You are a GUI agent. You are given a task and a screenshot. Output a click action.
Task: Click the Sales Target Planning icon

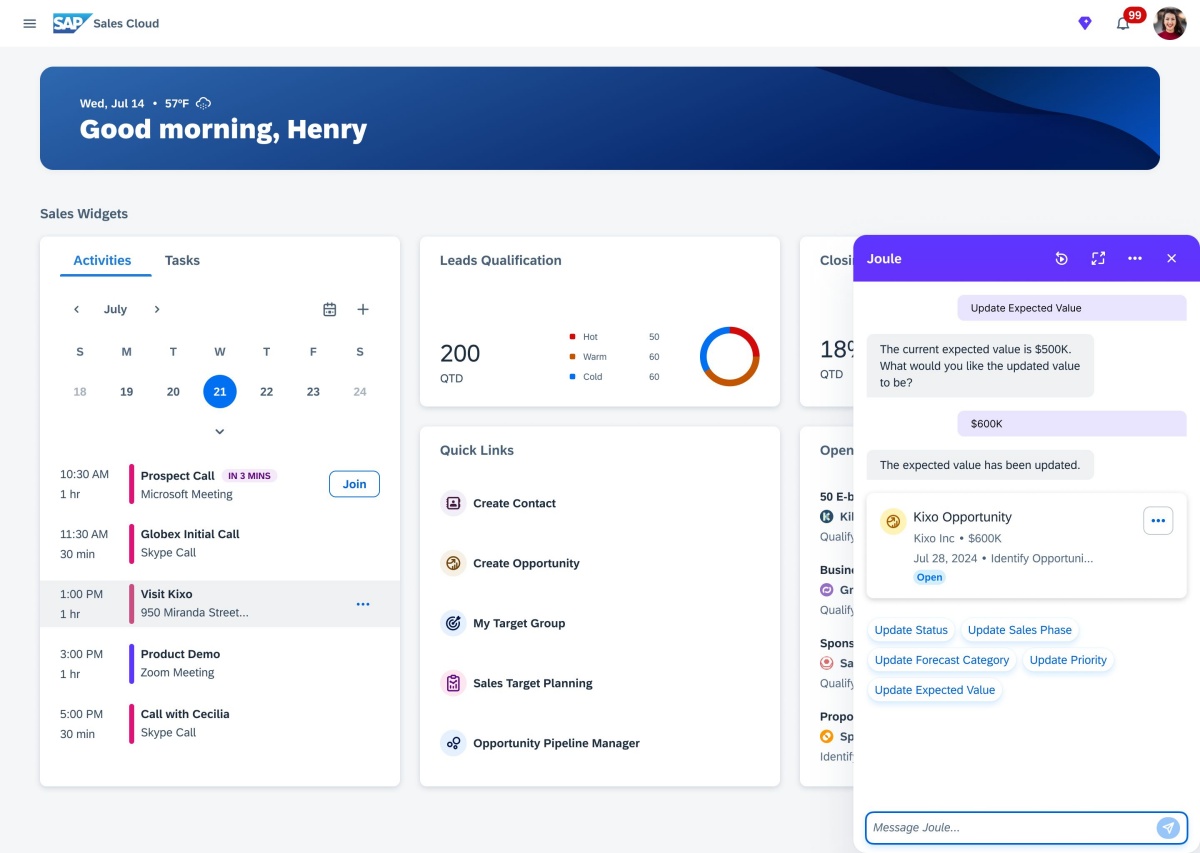(x=453, y=683)
